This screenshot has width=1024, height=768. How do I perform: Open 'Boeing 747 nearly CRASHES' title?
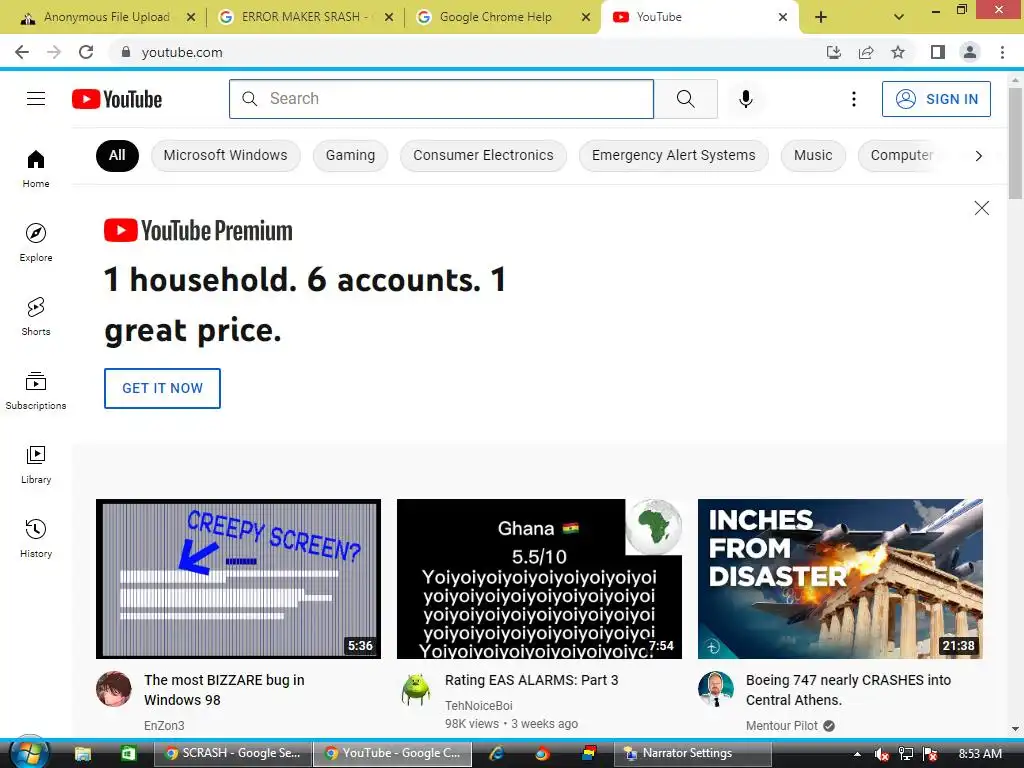click(x=848, y=690)
